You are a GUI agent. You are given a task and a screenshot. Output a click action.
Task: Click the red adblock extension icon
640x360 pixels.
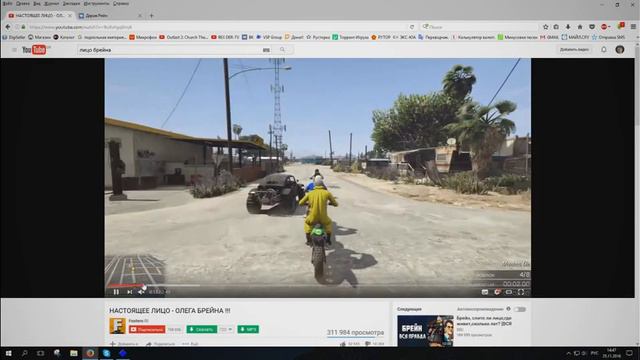coord(604,27)
